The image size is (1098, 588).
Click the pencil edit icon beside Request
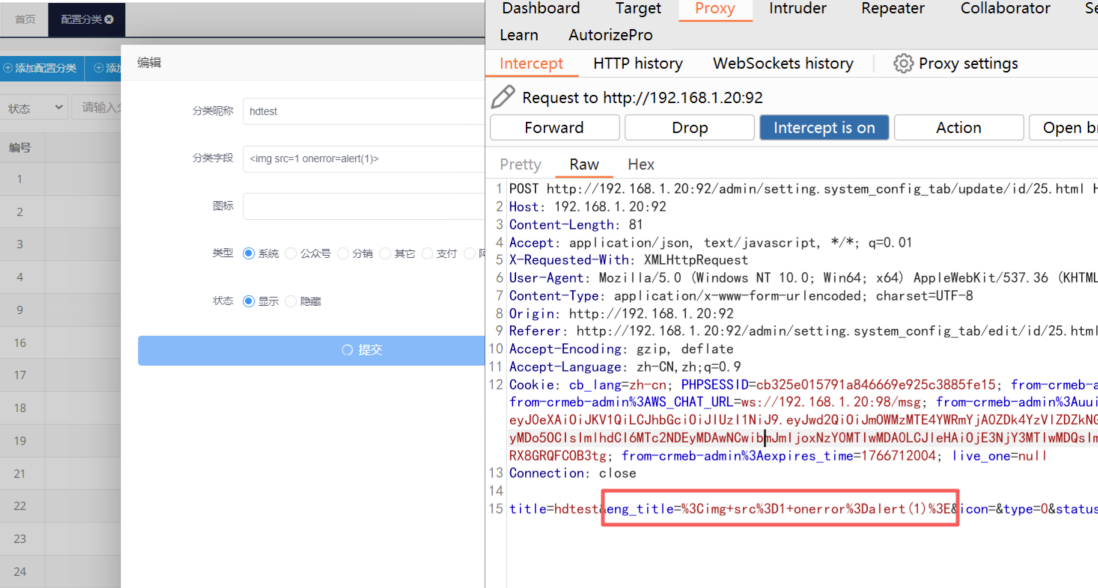click(504, 97)
